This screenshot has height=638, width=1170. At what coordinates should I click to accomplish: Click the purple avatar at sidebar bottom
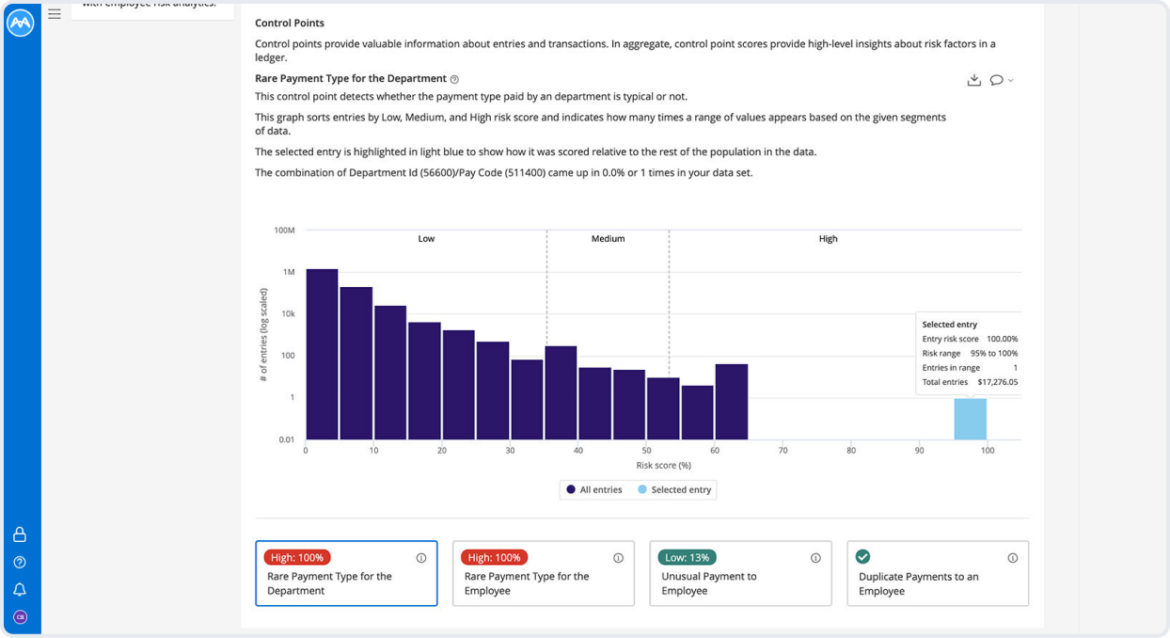pyautogui.click(x=19, y=615)
